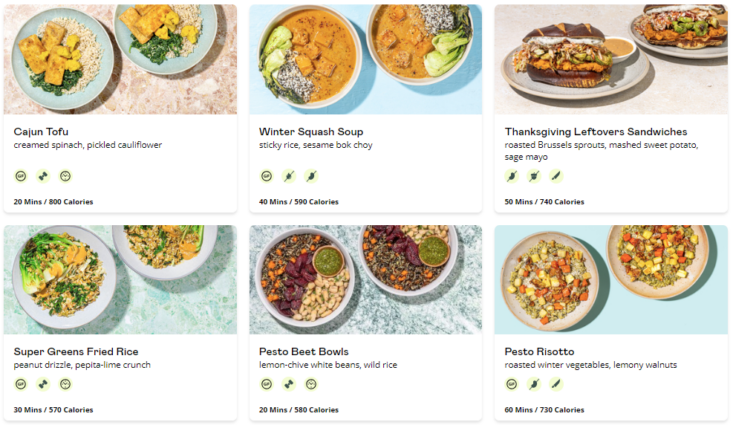Screen dimensions: 733x425
Task: Click Super Greens Fried Rice gluten-free icon
Action: click(20, 384)
